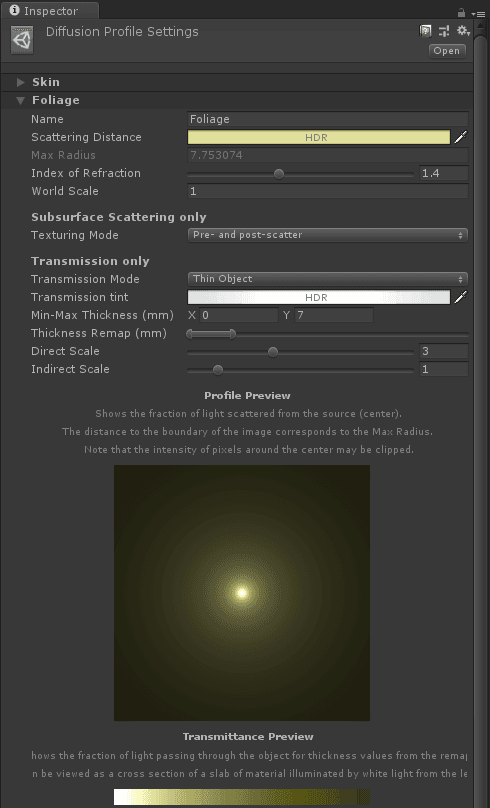The image size is (490, 808).
Task: Click the Index of Refraction slider handle
Action: [x=279, y=174]
